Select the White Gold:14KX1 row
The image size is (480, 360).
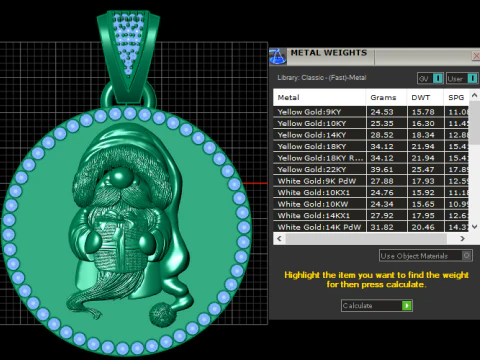tap(371, 215)
